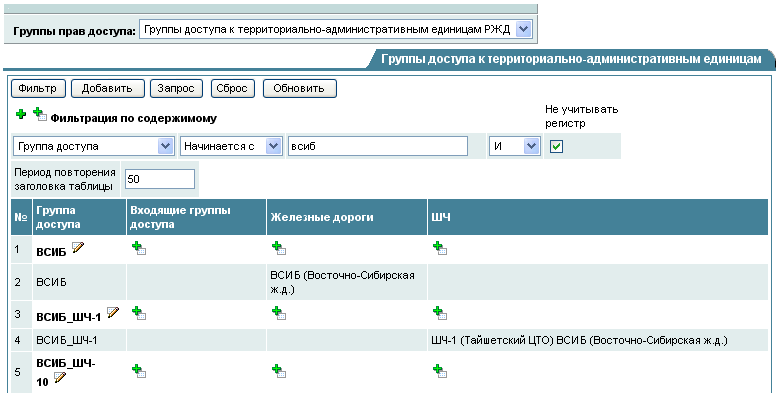Screen dimensions: 780x393
Task: Add ШЧ entry in row 1
Action: (x=440, y=248)
